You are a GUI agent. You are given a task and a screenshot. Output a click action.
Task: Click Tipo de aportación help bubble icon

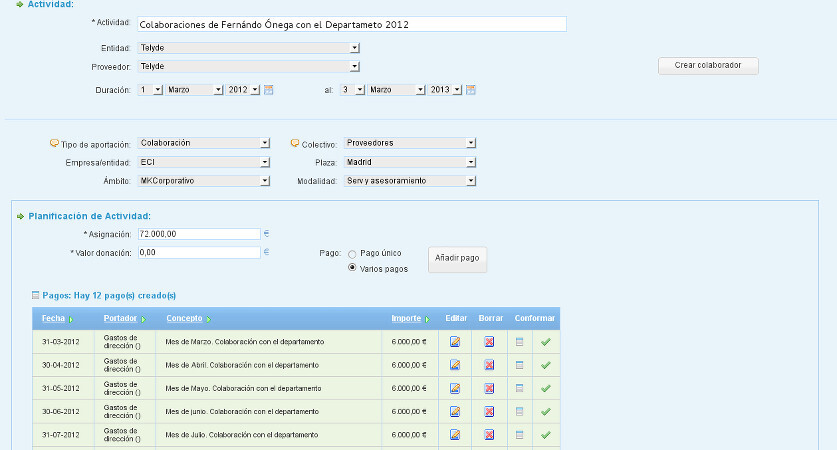click(x=54, y=144)
